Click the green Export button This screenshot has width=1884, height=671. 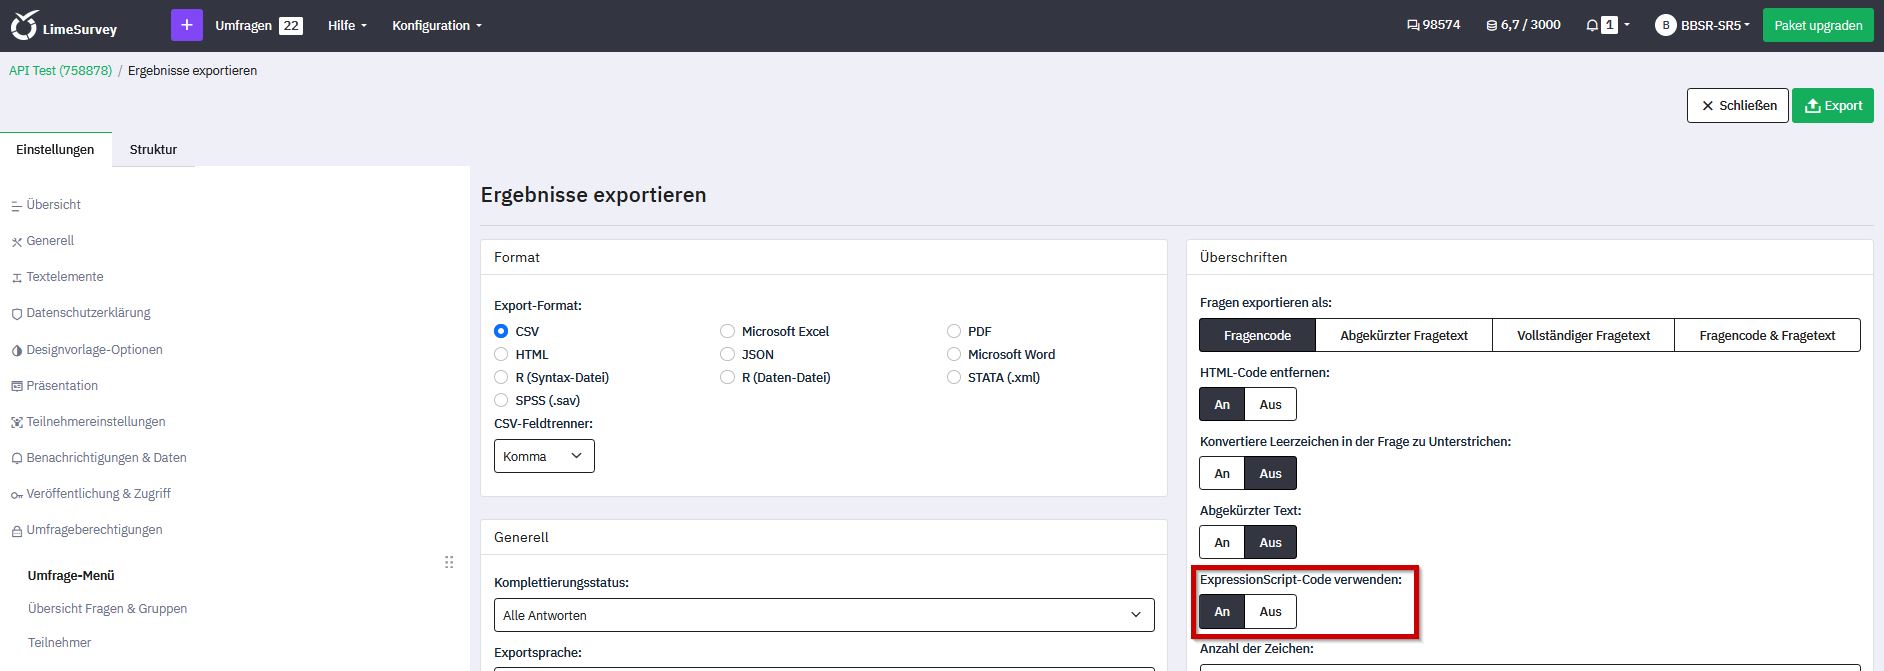[1832, 106]
